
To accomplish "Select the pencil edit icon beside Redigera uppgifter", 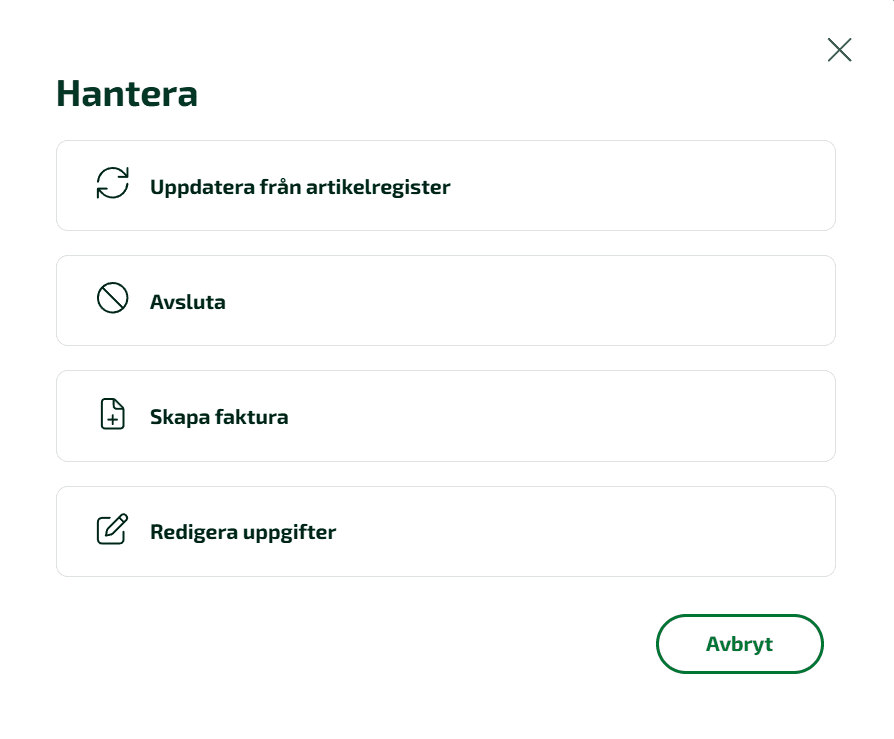I will 111,530.
